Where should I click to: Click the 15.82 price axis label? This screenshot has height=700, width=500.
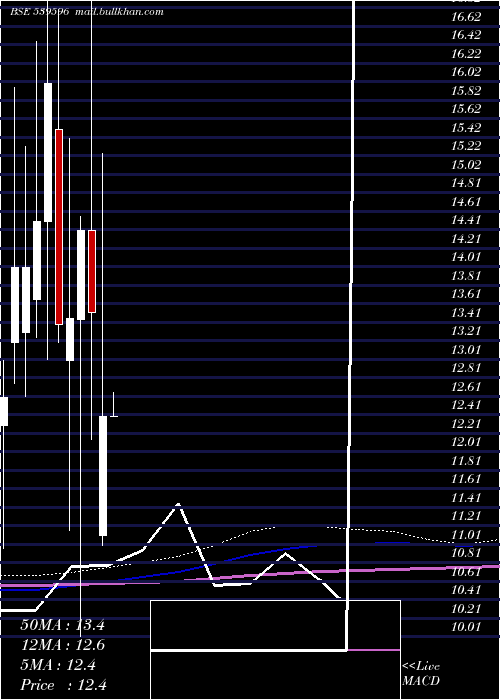point(467,91)
